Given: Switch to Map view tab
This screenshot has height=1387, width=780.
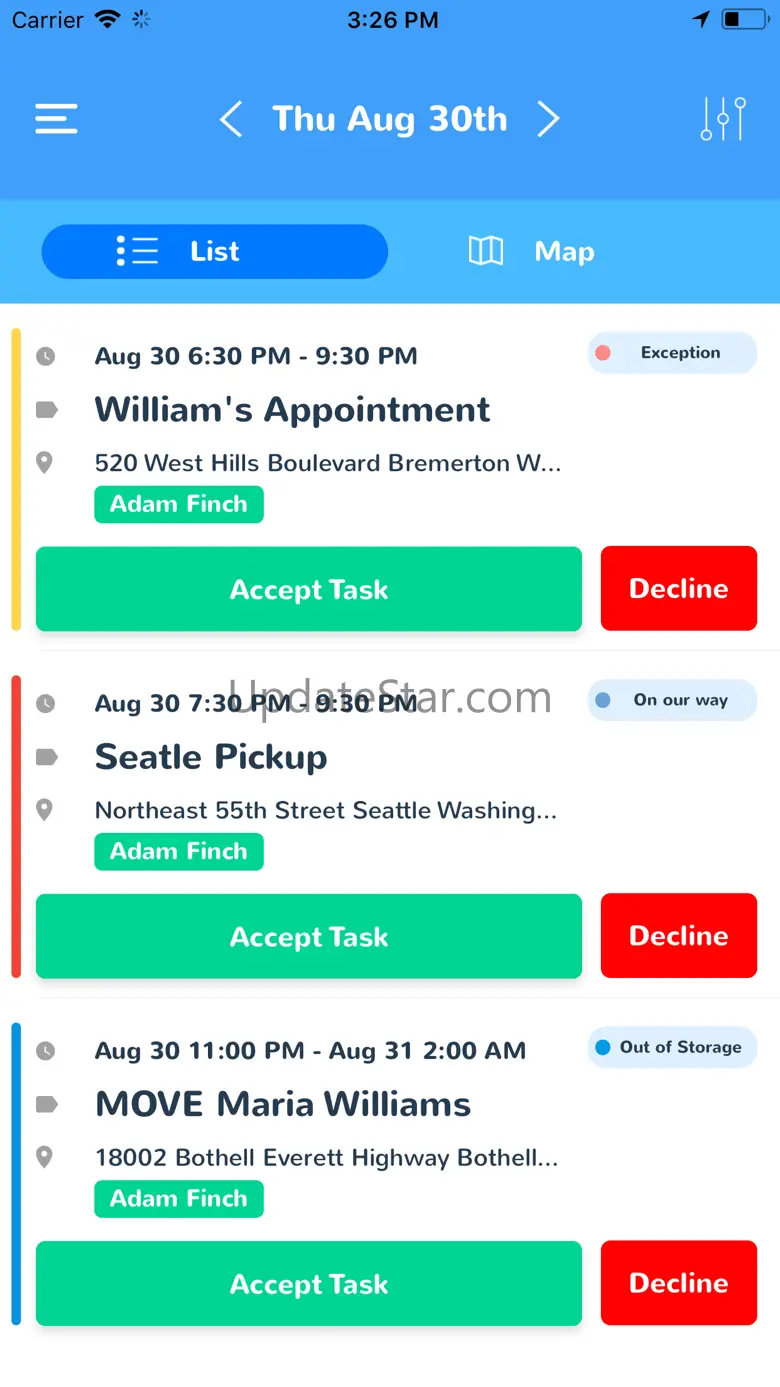Looking at the screenshot, I should tap(563, 251).
